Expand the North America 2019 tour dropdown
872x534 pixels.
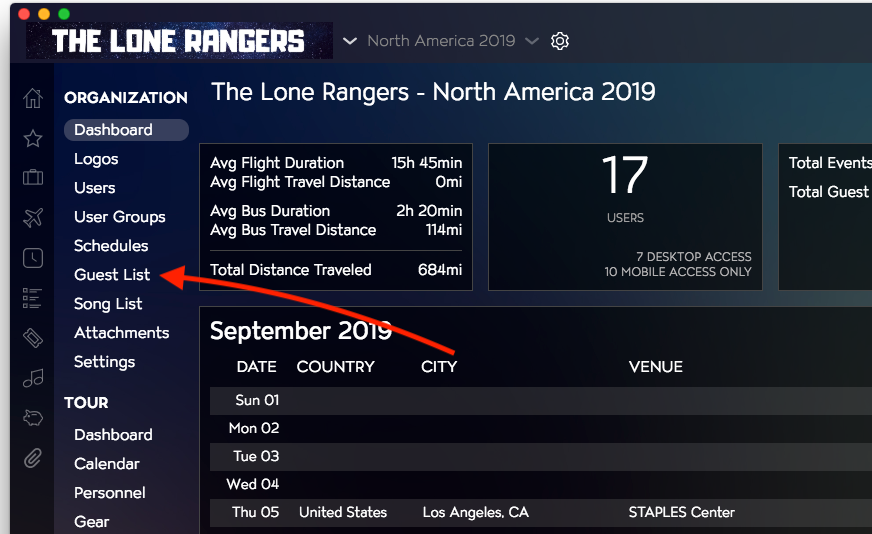pyautogui.click(x=453, y=41)
